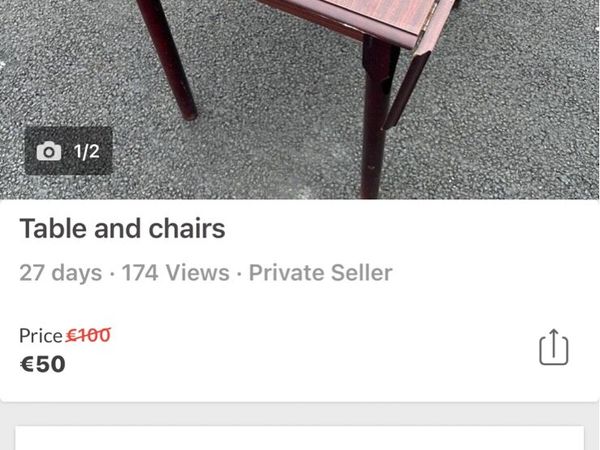The width and height of the screenshot is (600, 450).
Task: Tap the white card below listing details
Action: click(x=300, y=438)
